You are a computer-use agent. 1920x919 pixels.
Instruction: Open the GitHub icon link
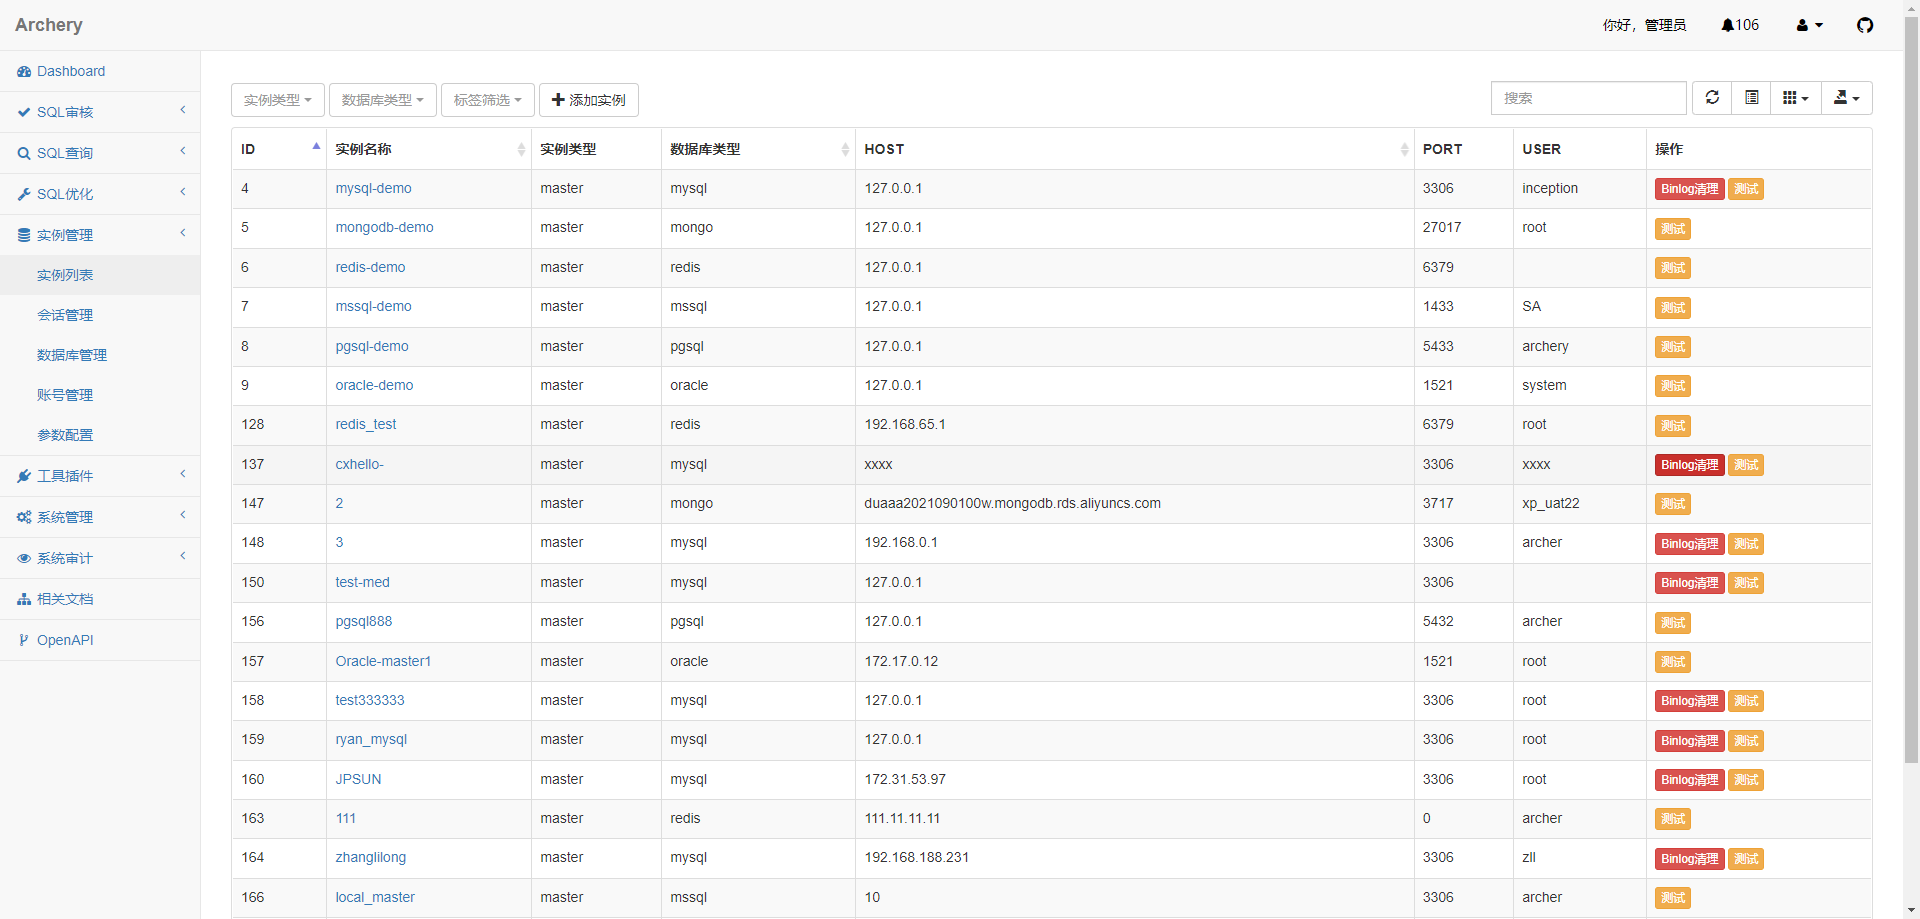click(1865, 25)
